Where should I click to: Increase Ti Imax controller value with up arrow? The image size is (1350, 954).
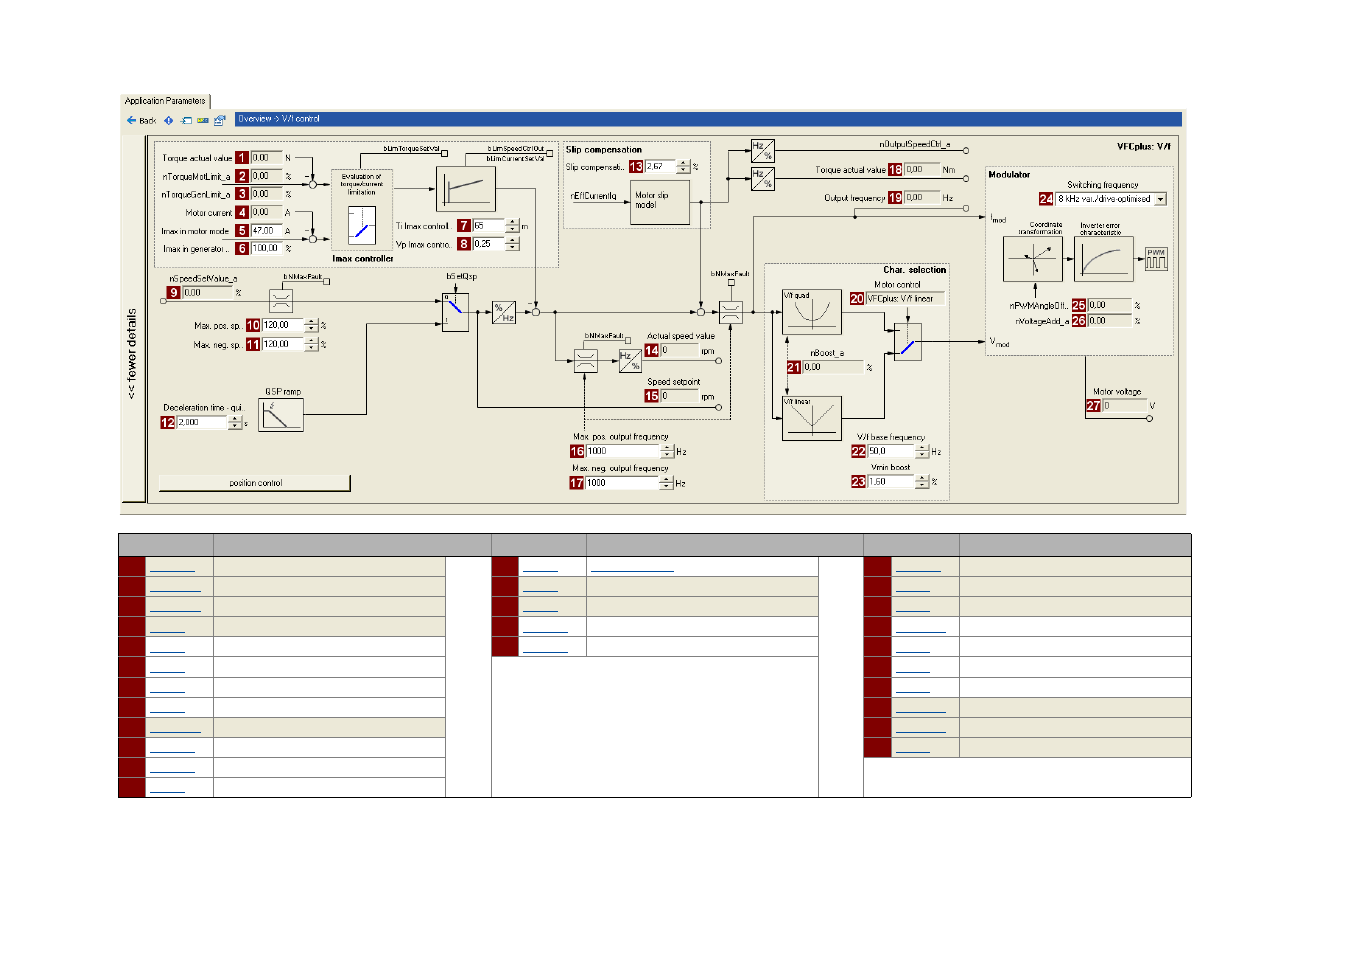(x=513, y=223)
